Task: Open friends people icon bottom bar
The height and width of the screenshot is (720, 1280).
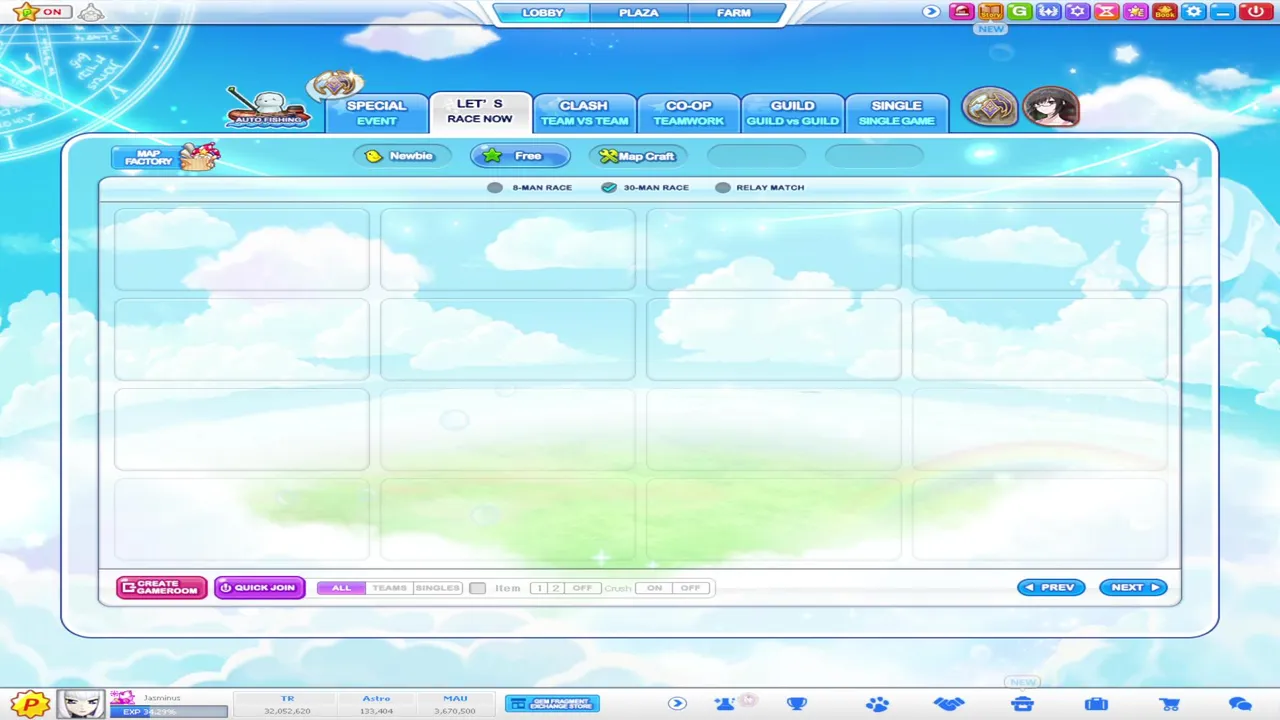Action: (x=725, y=704)
